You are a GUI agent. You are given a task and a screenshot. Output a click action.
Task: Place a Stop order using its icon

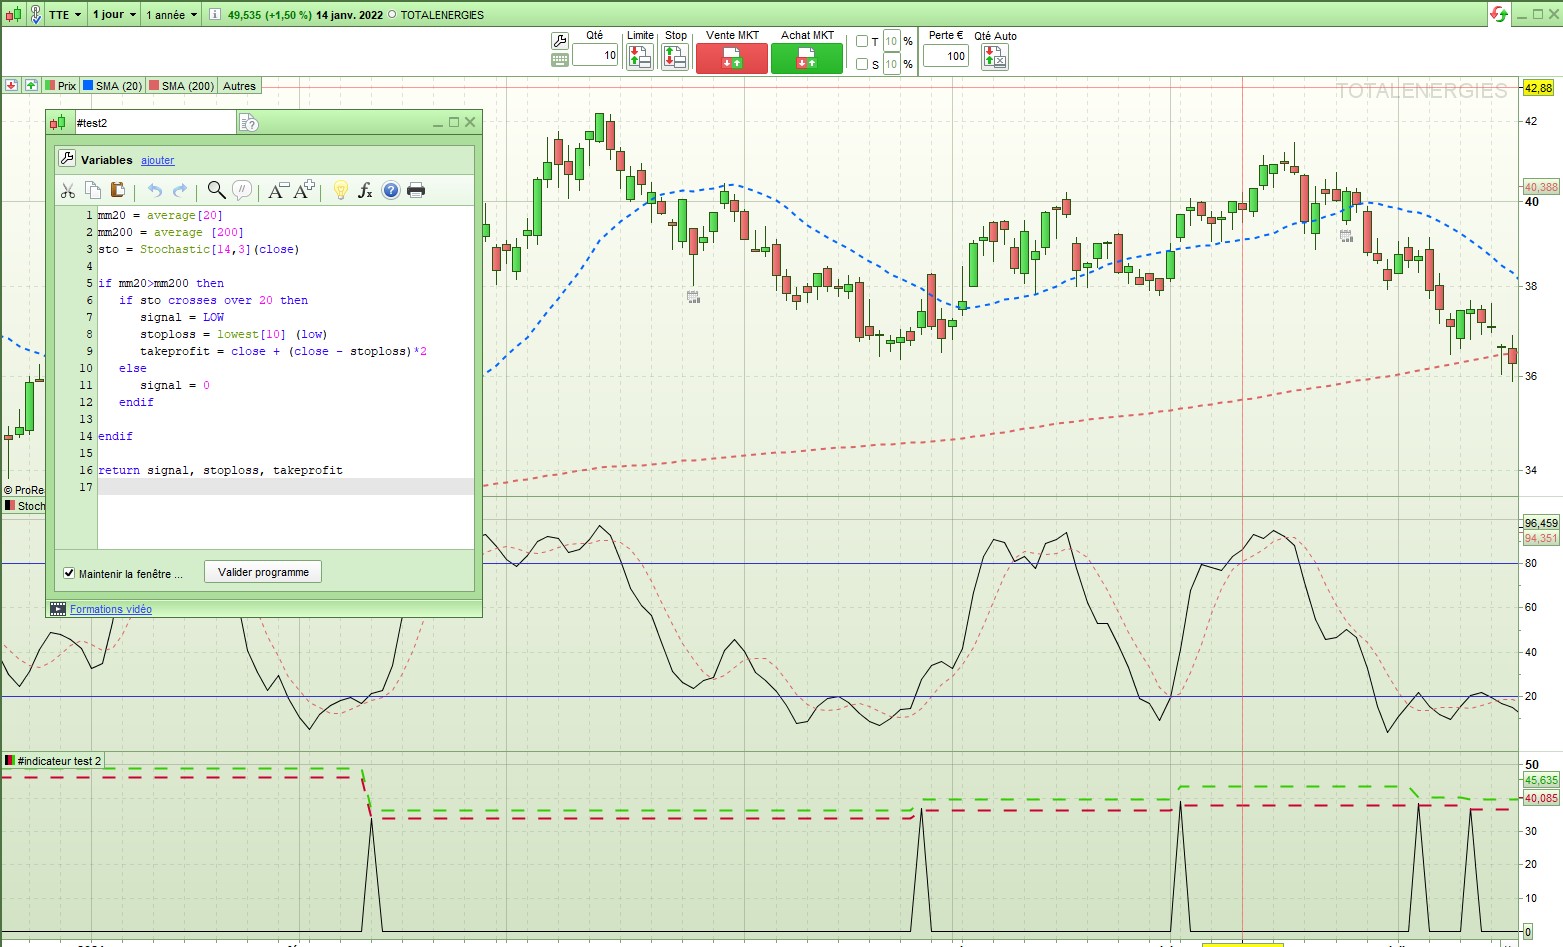click(x=676, y=57)
